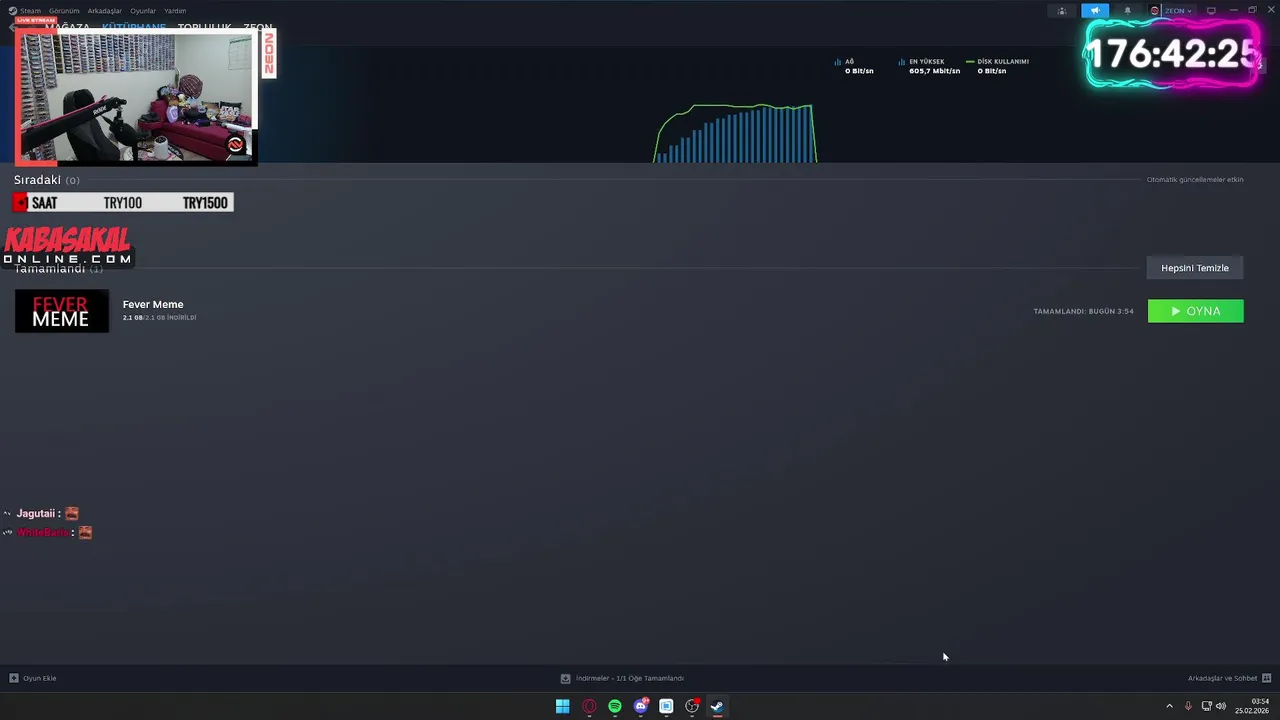Click the download speed graph
The width and height of the screenshot is (1280, 720).
pyautogui.click(x=735, y=133)
